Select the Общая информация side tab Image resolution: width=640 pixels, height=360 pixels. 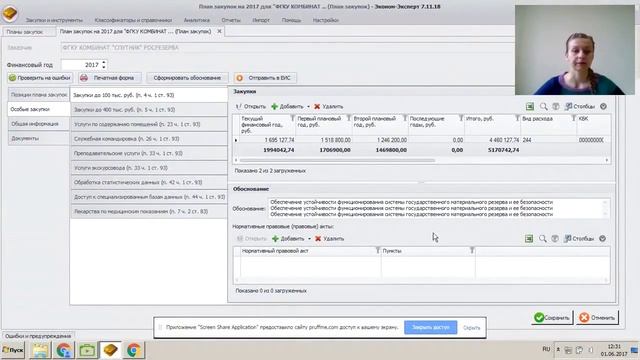[x=39, y=124]
